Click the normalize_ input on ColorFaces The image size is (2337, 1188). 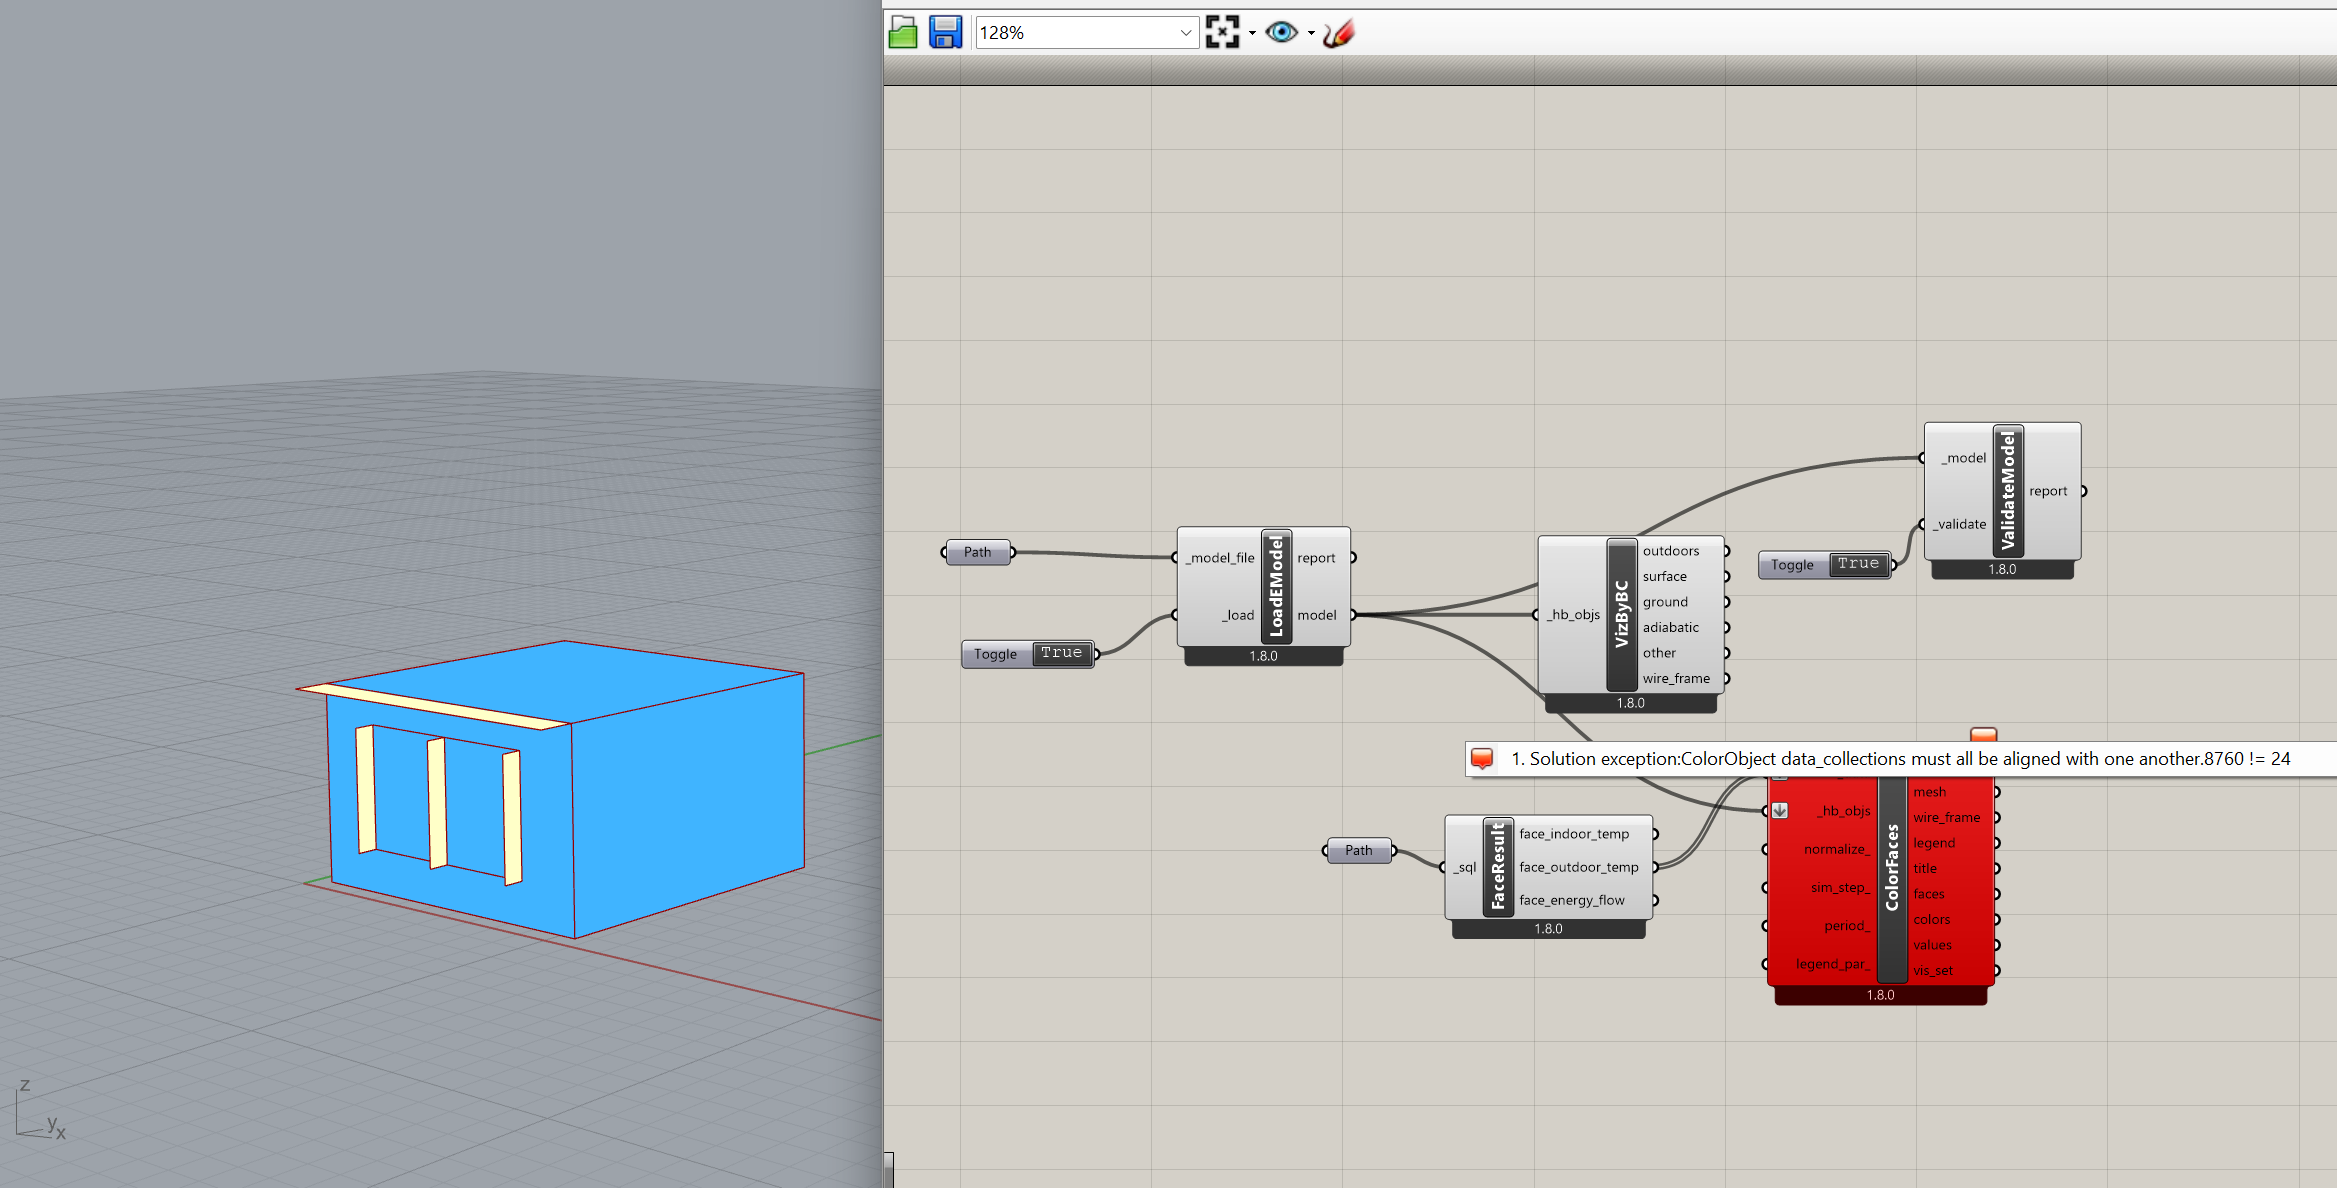pos(1837,849)
